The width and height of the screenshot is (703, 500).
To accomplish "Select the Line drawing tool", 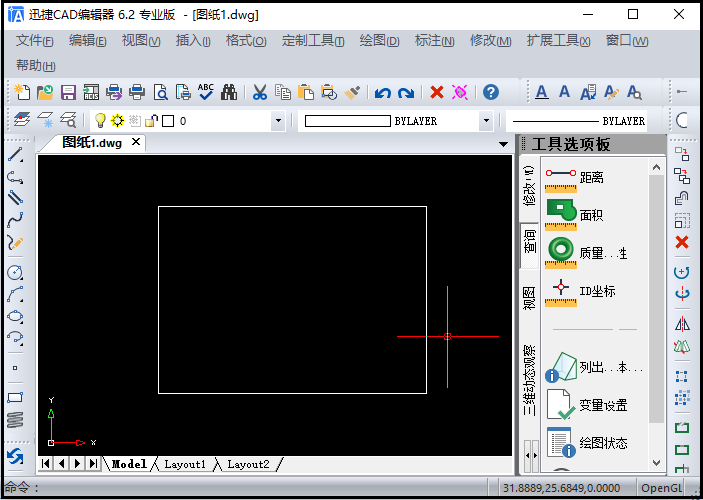I will tap(15, 155).
